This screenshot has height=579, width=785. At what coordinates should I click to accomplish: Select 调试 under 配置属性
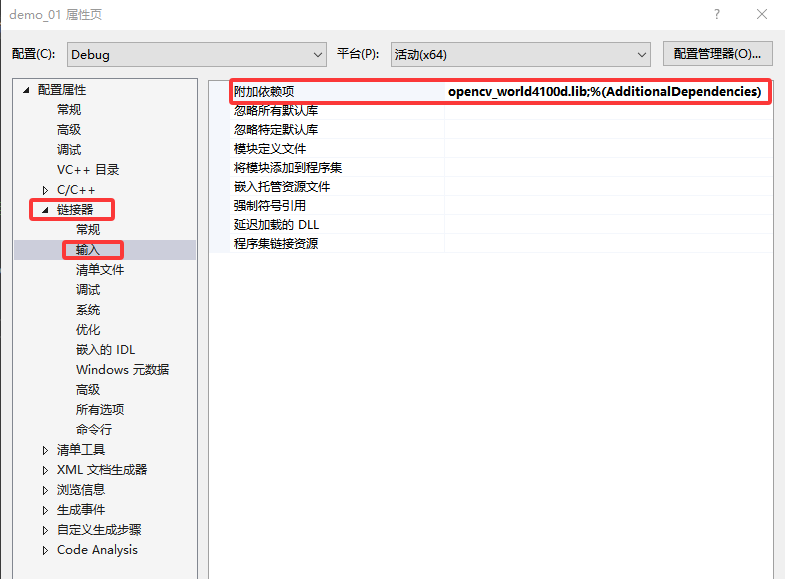69,150
